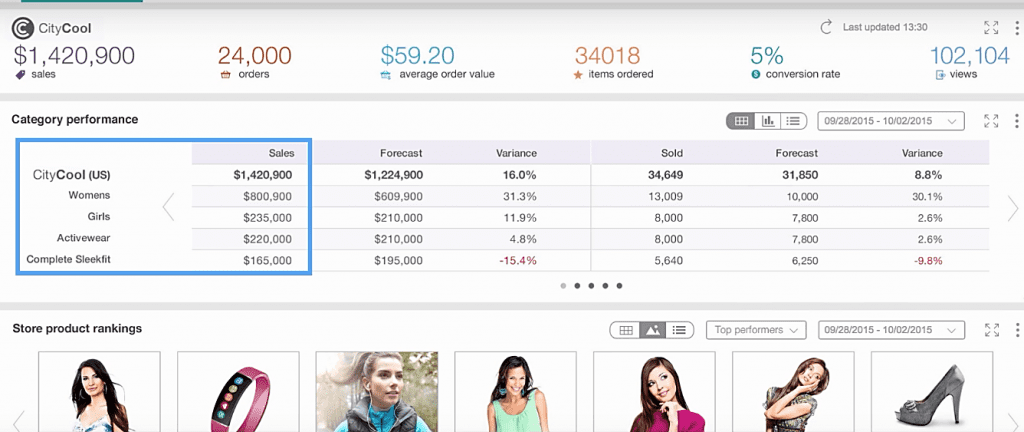Switch Category performance to list view

pyautogui.click(x=793, y=121)
